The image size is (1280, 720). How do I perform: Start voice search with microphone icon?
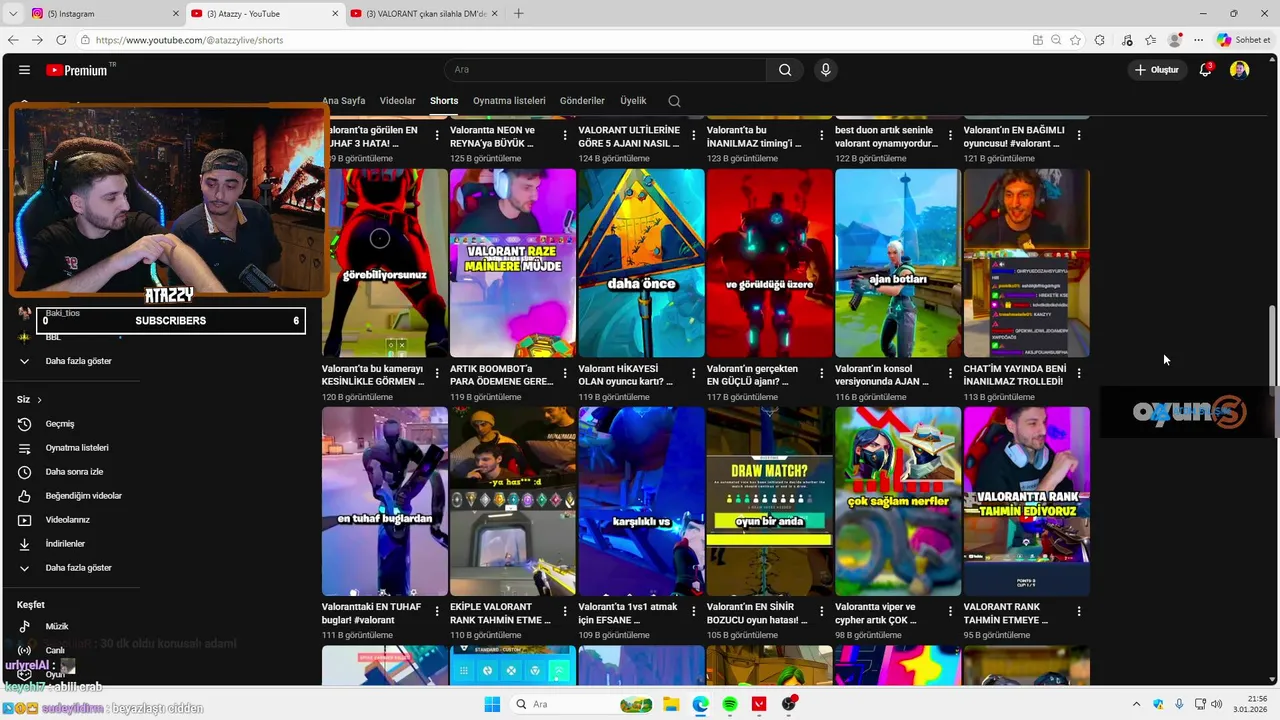[825, 70]
